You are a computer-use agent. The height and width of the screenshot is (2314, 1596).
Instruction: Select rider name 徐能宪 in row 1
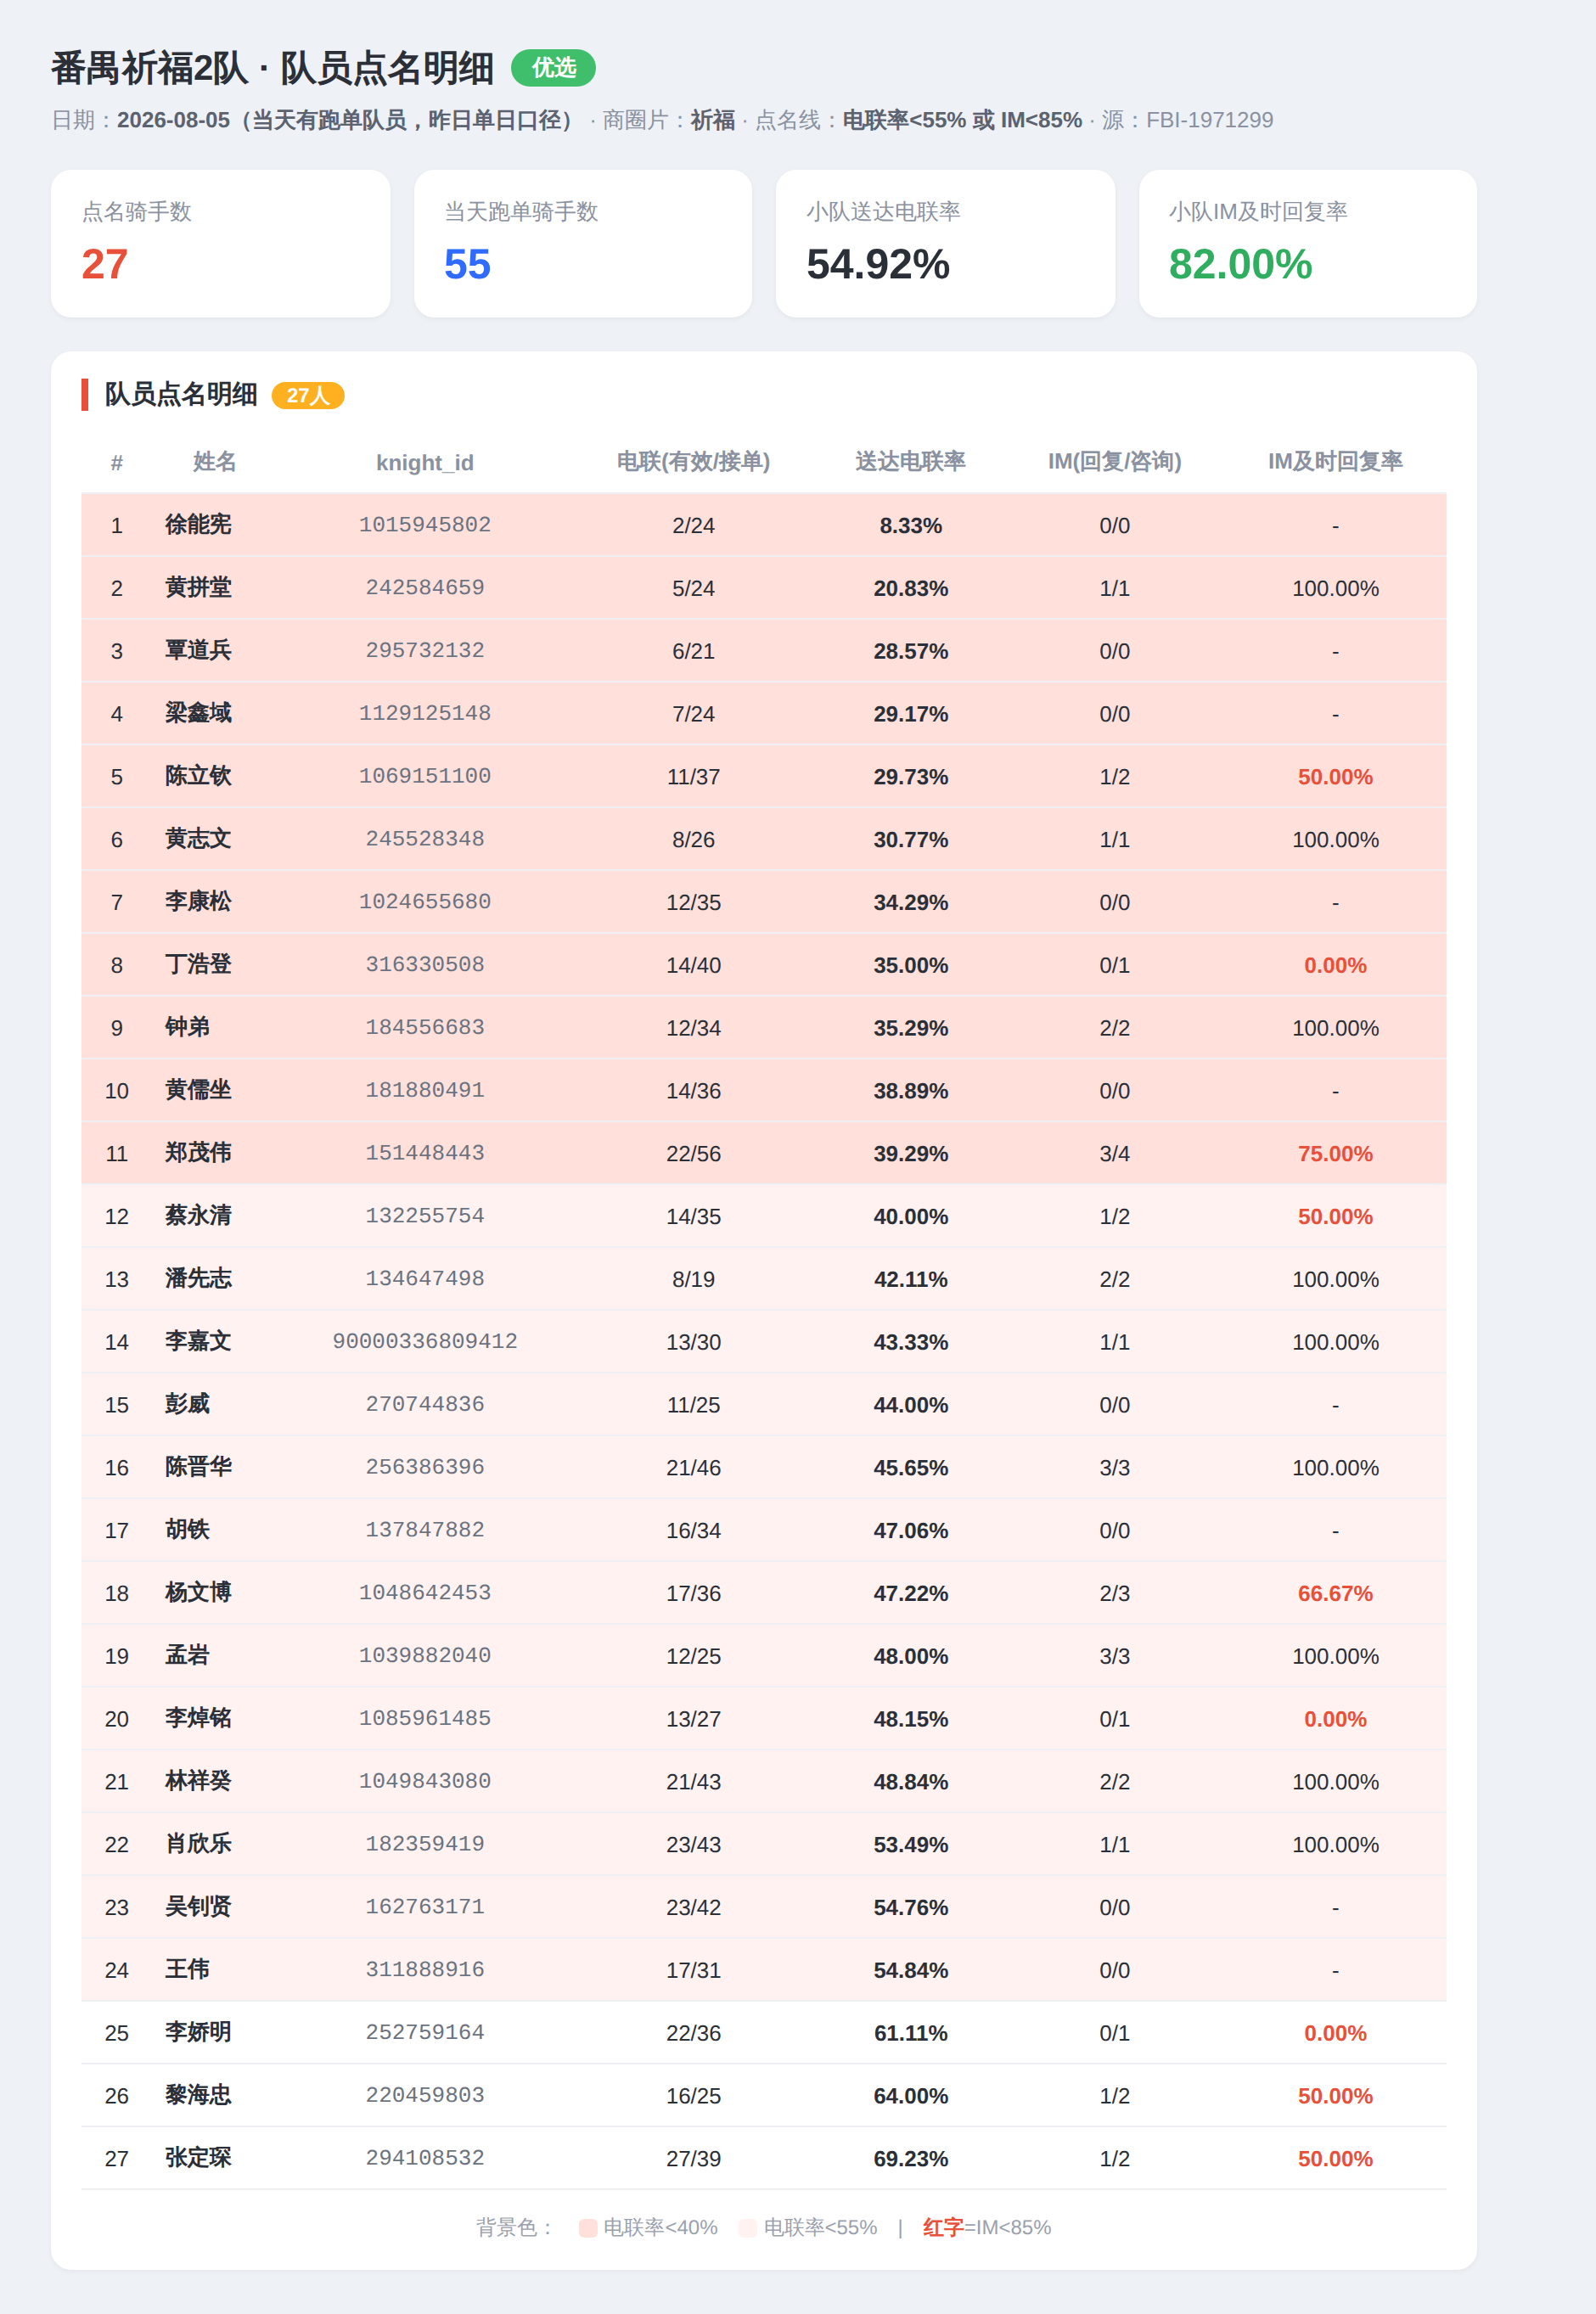coord(198,525)
